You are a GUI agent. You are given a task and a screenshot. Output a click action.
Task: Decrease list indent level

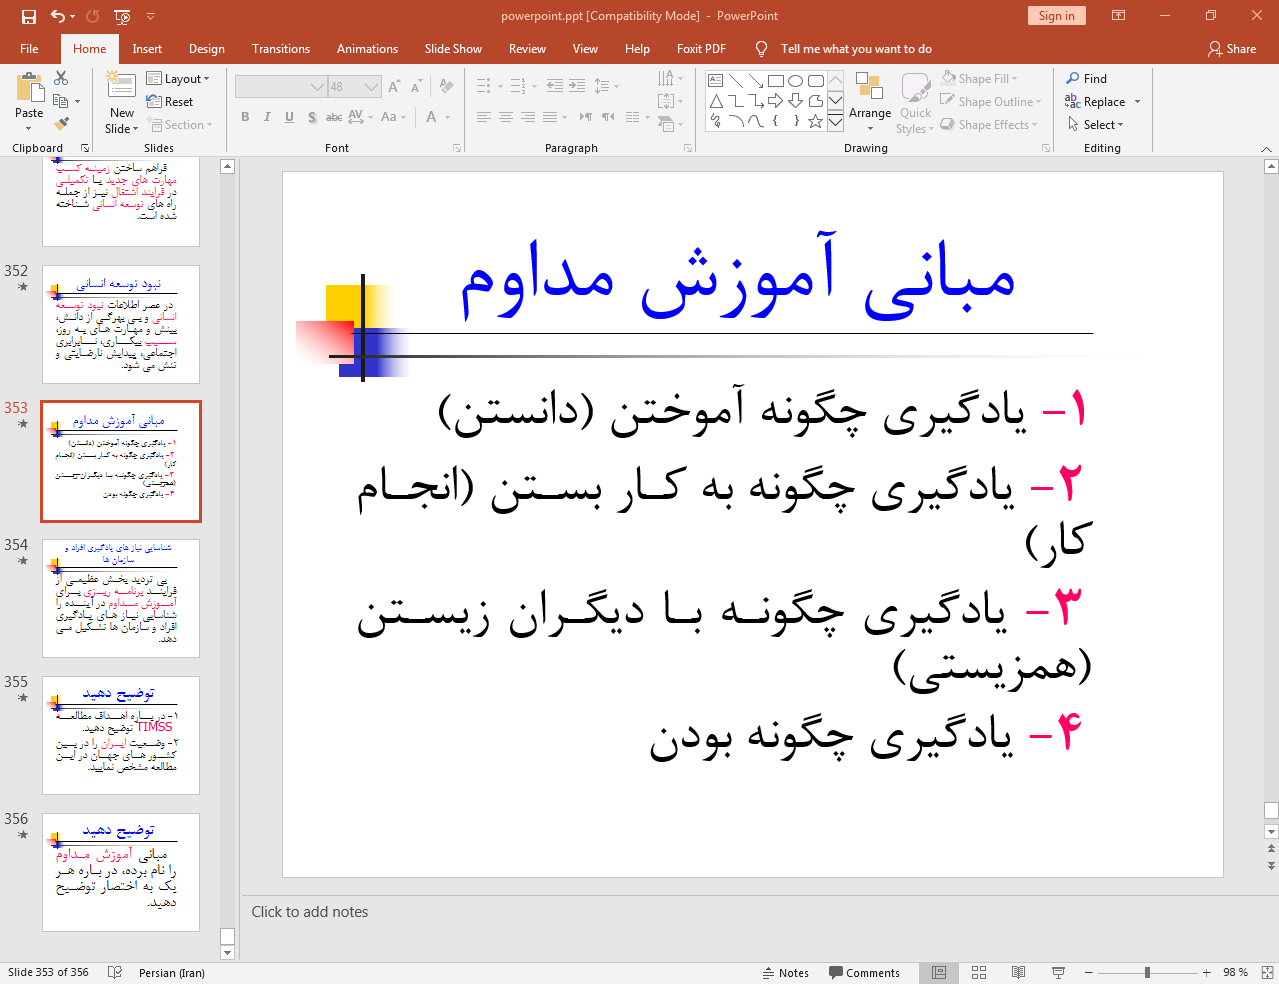point(555,86)
